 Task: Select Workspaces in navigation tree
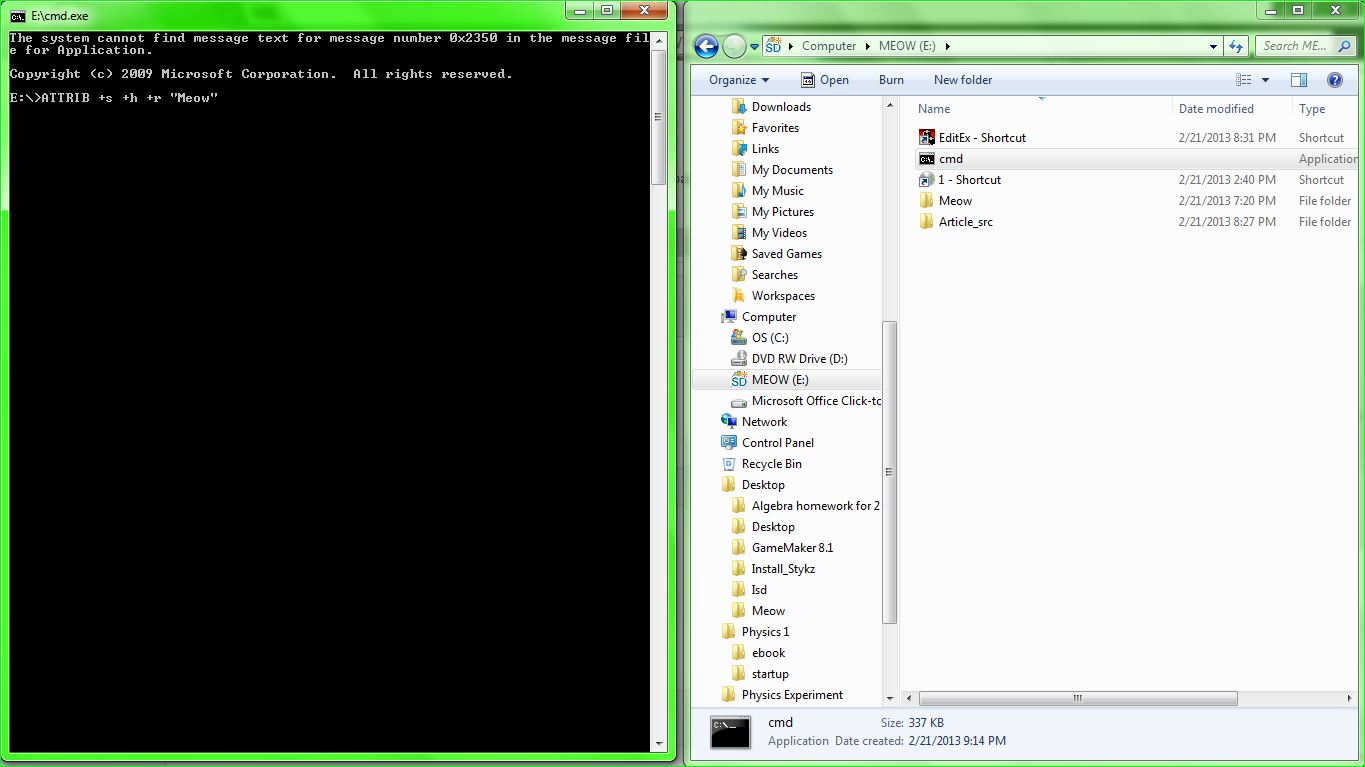tap(783, 296)
